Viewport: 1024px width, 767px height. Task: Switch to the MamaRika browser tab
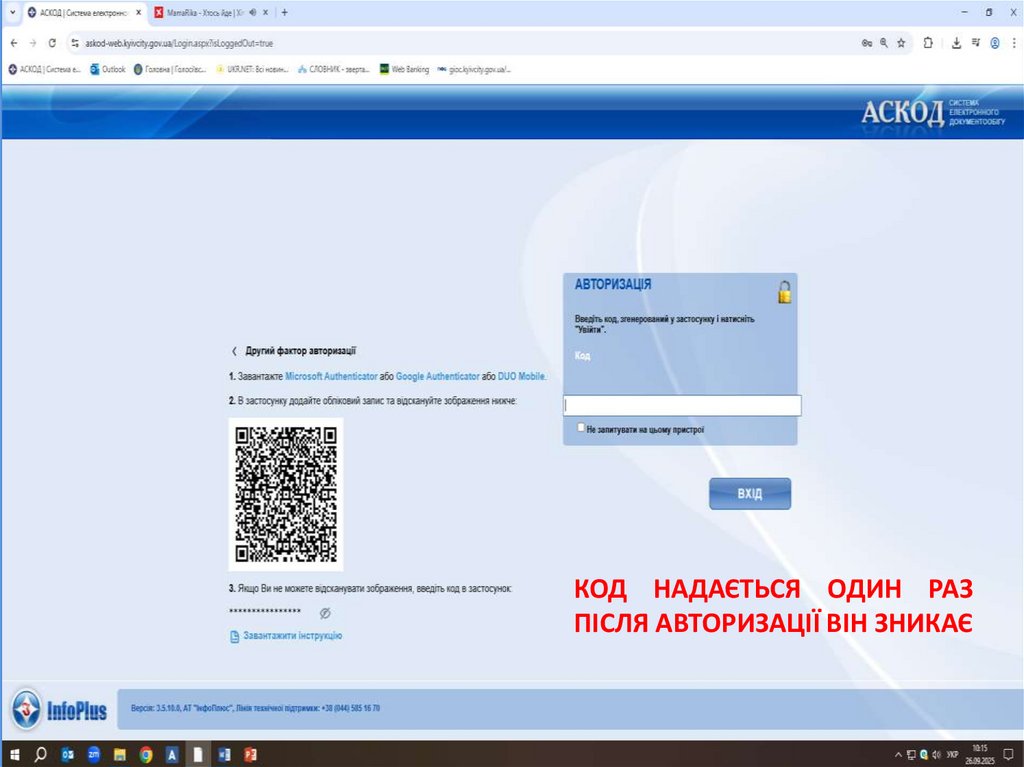point(205,12)
